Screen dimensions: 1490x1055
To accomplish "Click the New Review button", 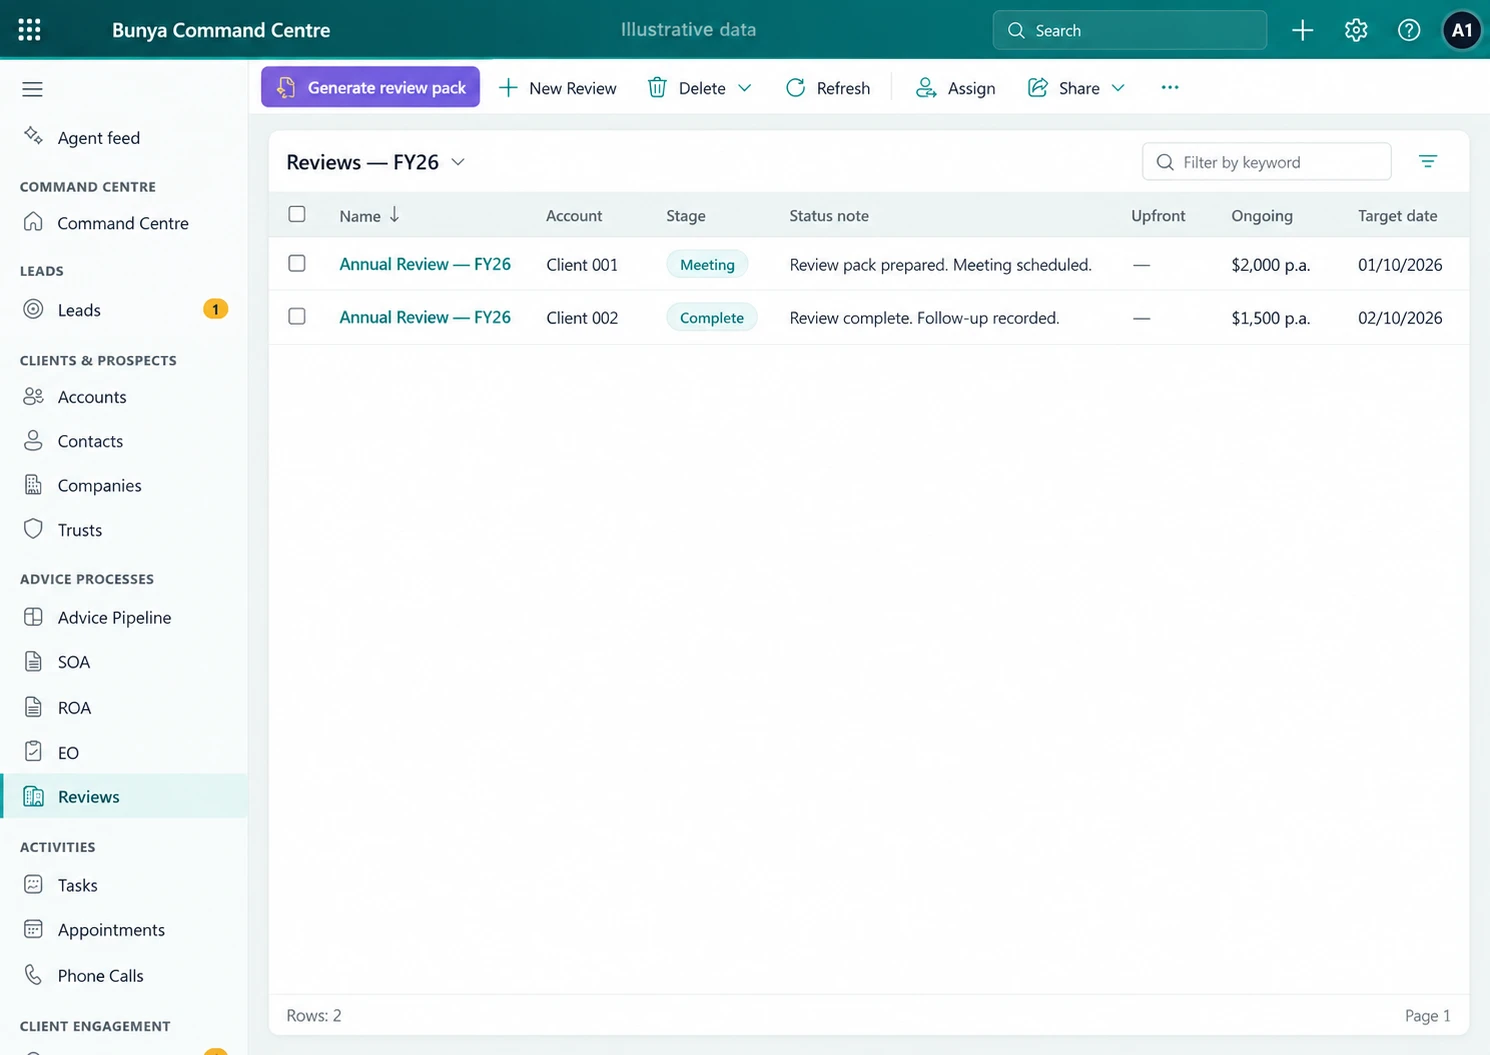I will click(557, 88).
